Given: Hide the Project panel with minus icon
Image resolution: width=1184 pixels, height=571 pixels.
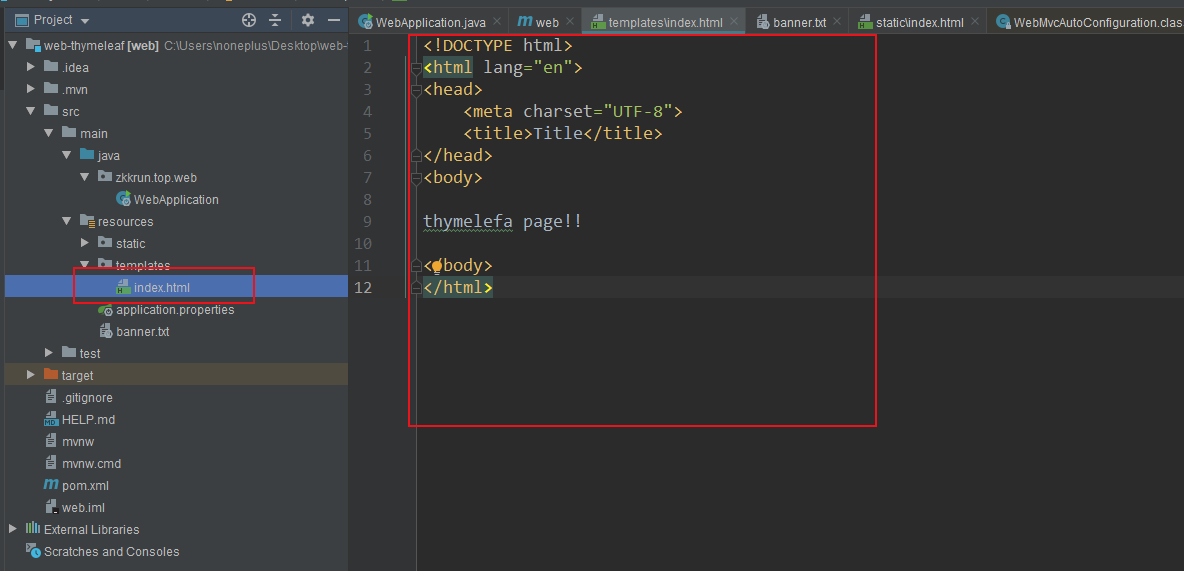Looking at the screenshot, I should pos(333,20).
